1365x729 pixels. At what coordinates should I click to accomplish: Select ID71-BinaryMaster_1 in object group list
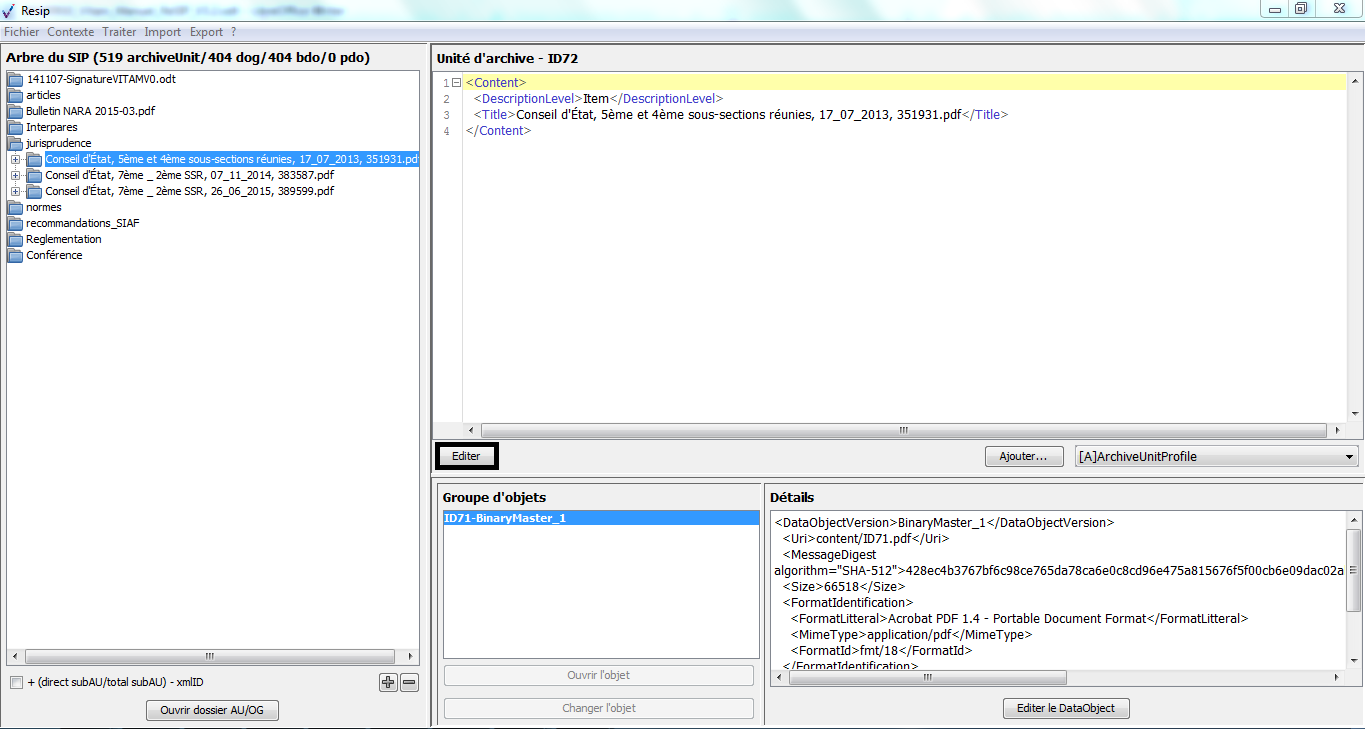pyautogui.click(x=600, y=518)
